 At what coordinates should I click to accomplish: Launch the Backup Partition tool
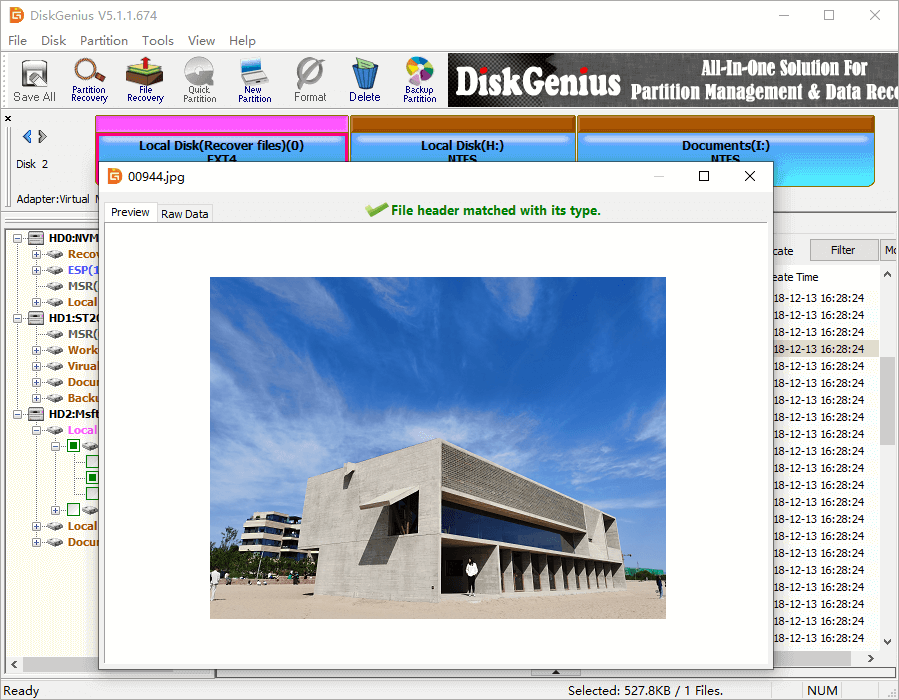[420, 79]
